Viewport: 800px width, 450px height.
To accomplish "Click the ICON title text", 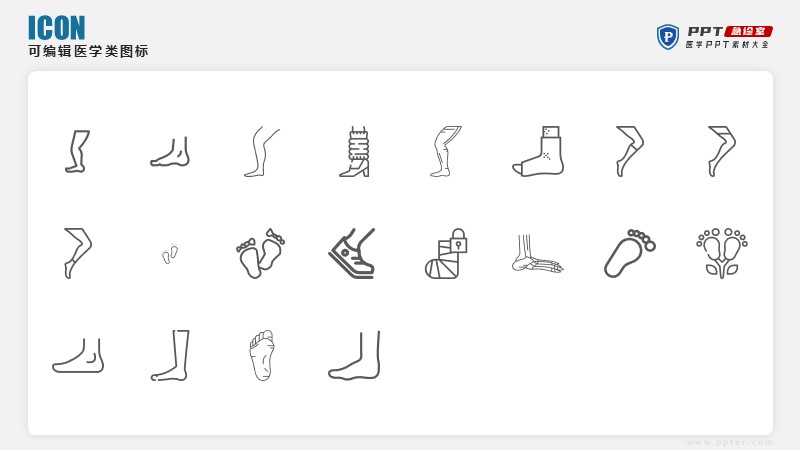I will coord(57,28).
